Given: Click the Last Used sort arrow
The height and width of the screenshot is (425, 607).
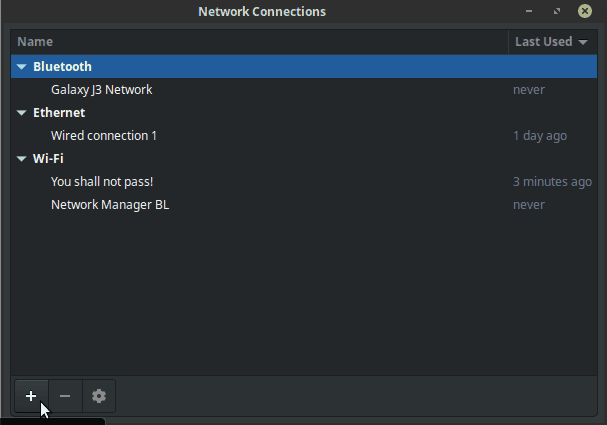Looking at the screenshot, I should point(582,42).
